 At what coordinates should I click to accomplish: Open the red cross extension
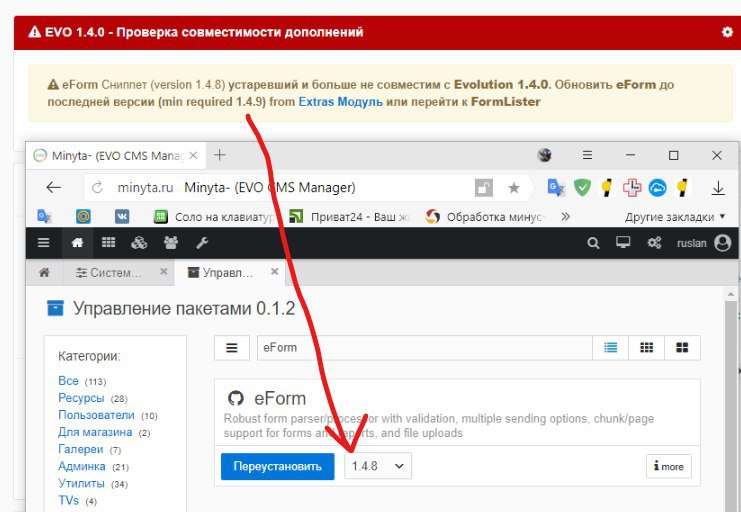point(632,188)
